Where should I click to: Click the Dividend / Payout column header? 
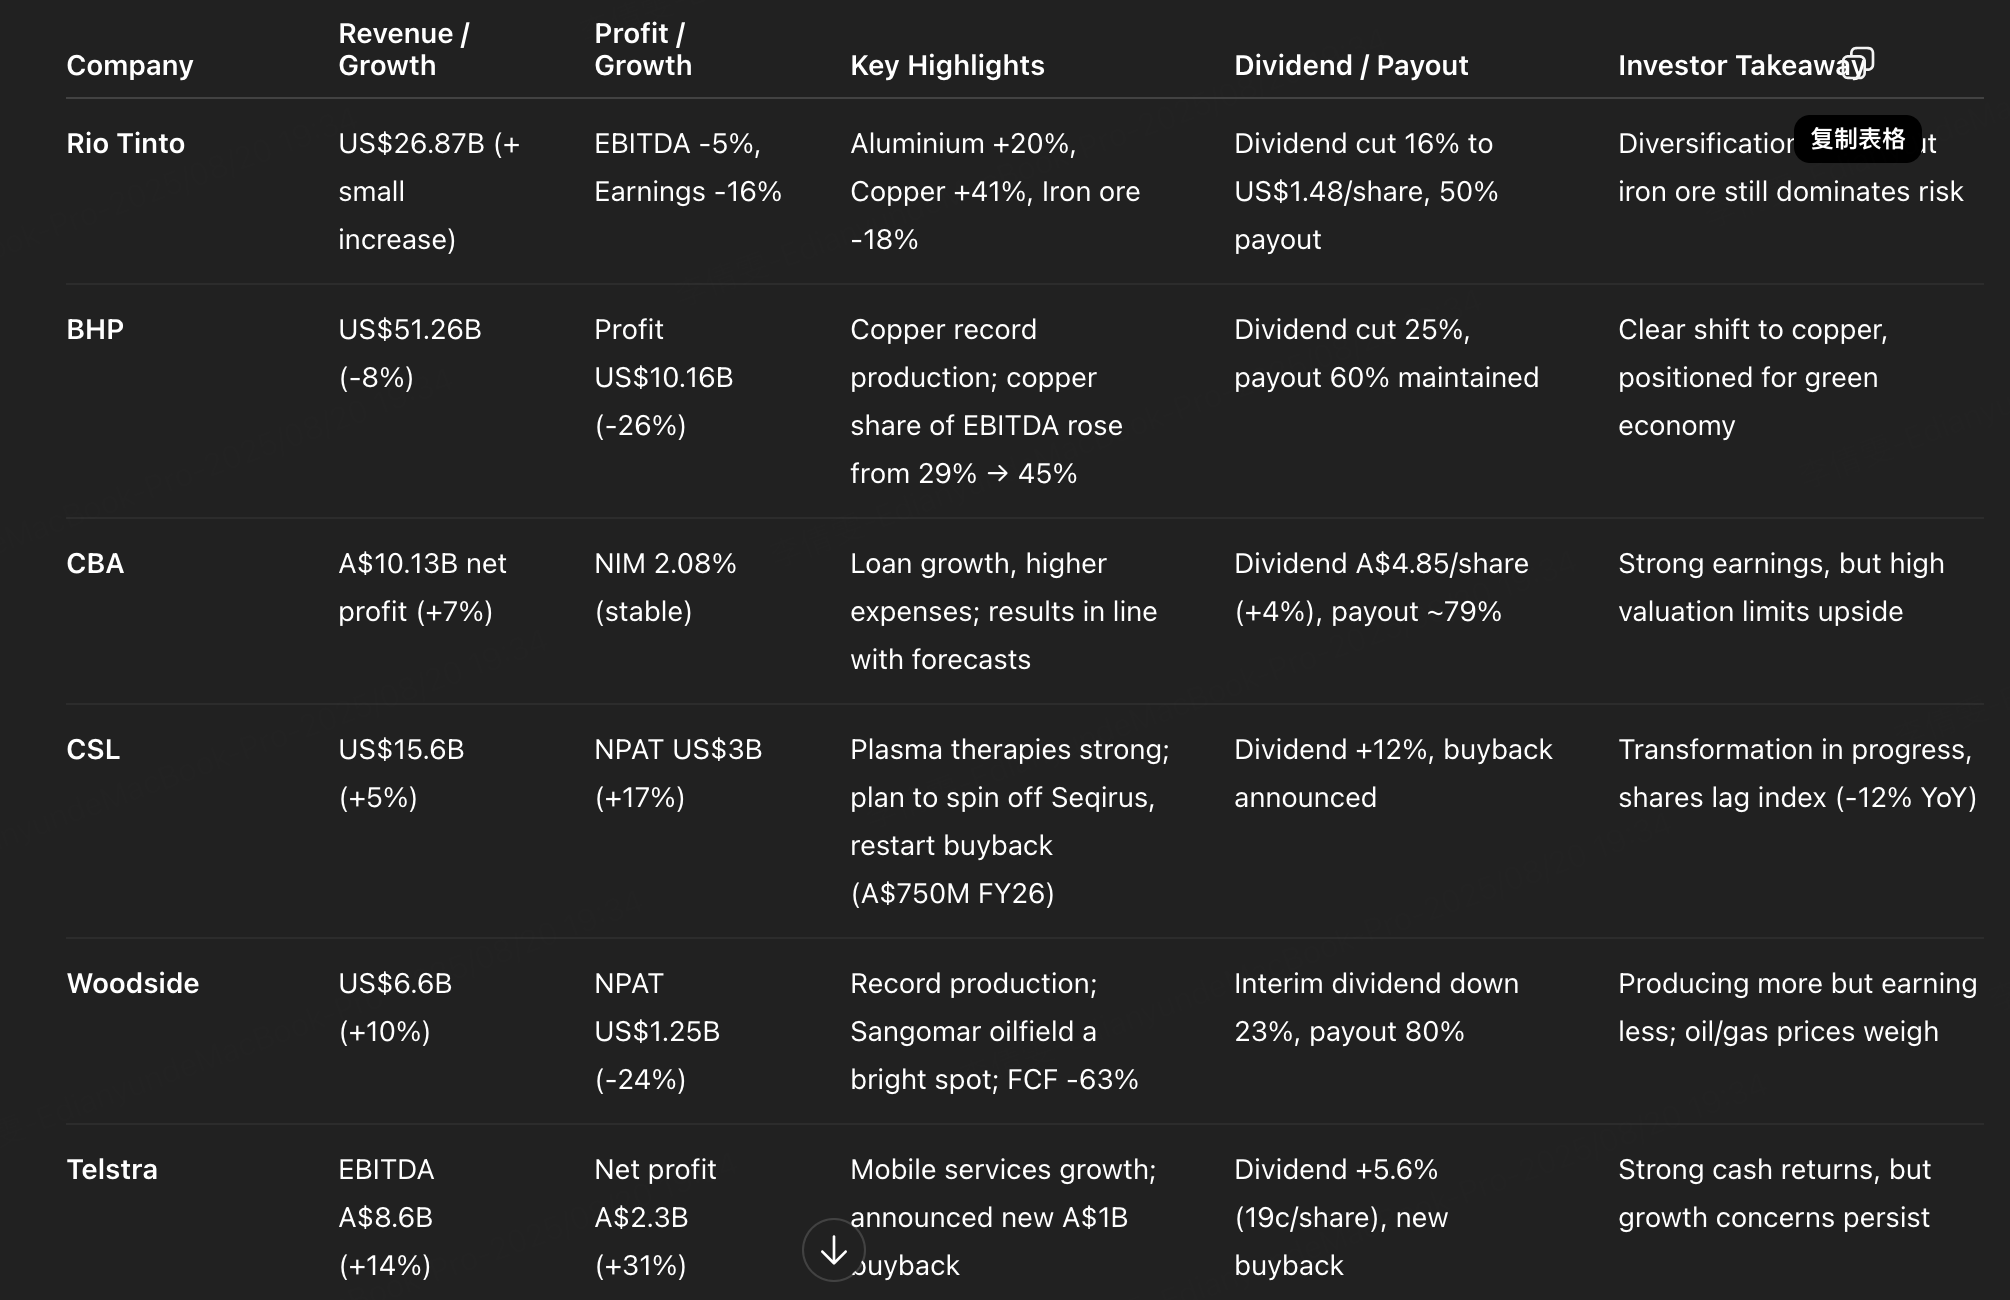click(x=1350, y=66)
